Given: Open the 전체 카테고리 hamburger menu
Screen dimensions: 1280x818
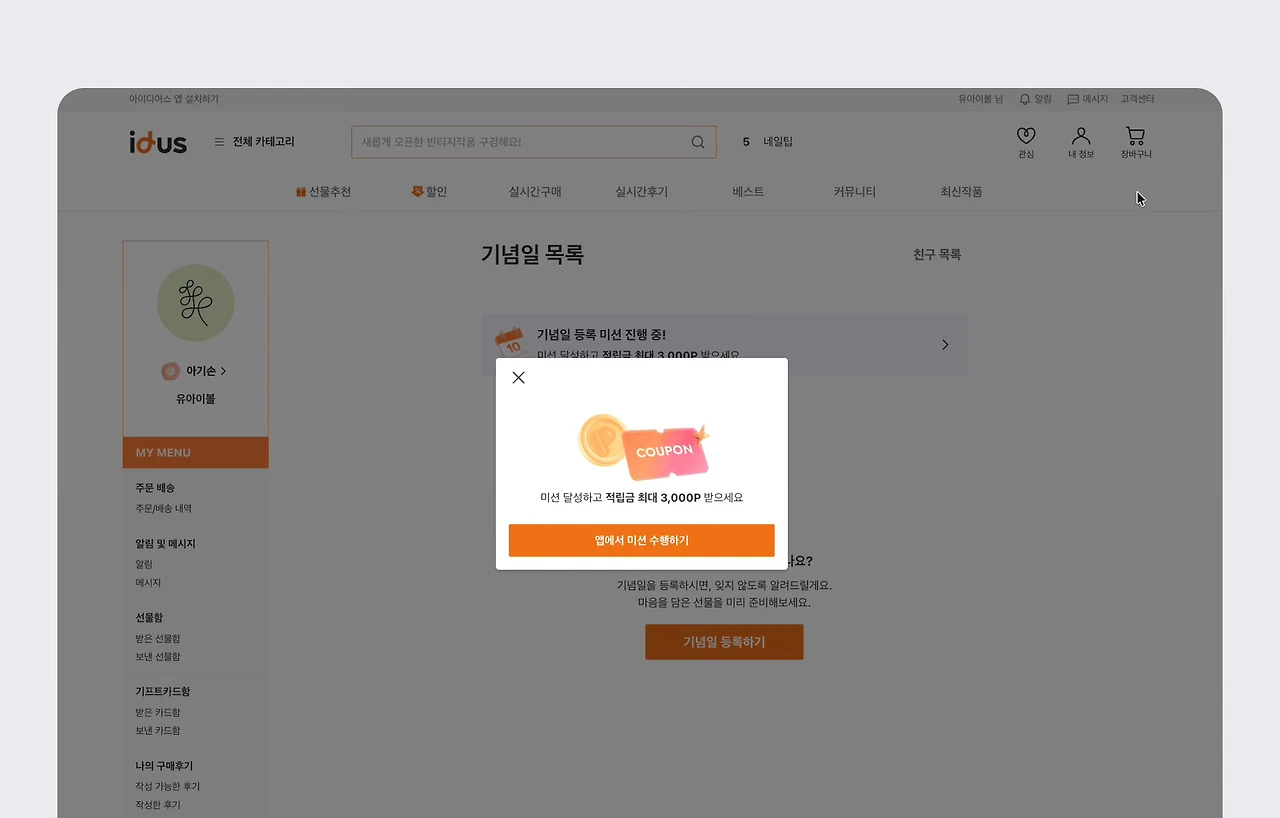Looking at the screenshot, I should pyautogui.click(x=254, y=142).
